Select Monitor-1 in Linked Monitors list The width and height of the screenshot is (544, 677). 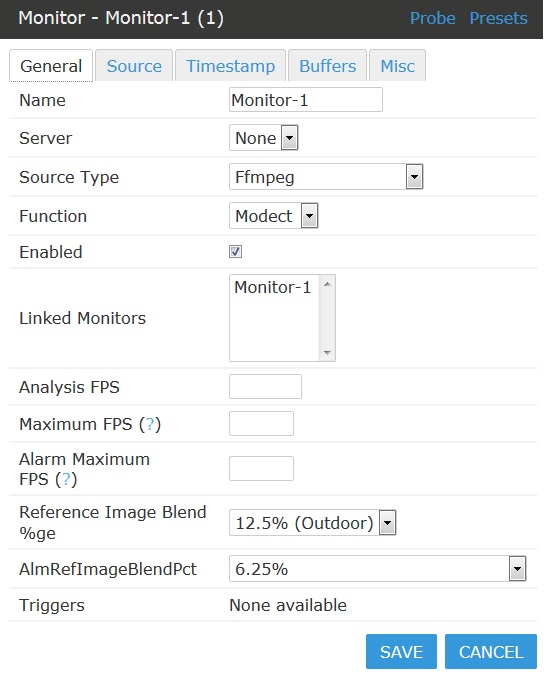(x=272, y=287)
